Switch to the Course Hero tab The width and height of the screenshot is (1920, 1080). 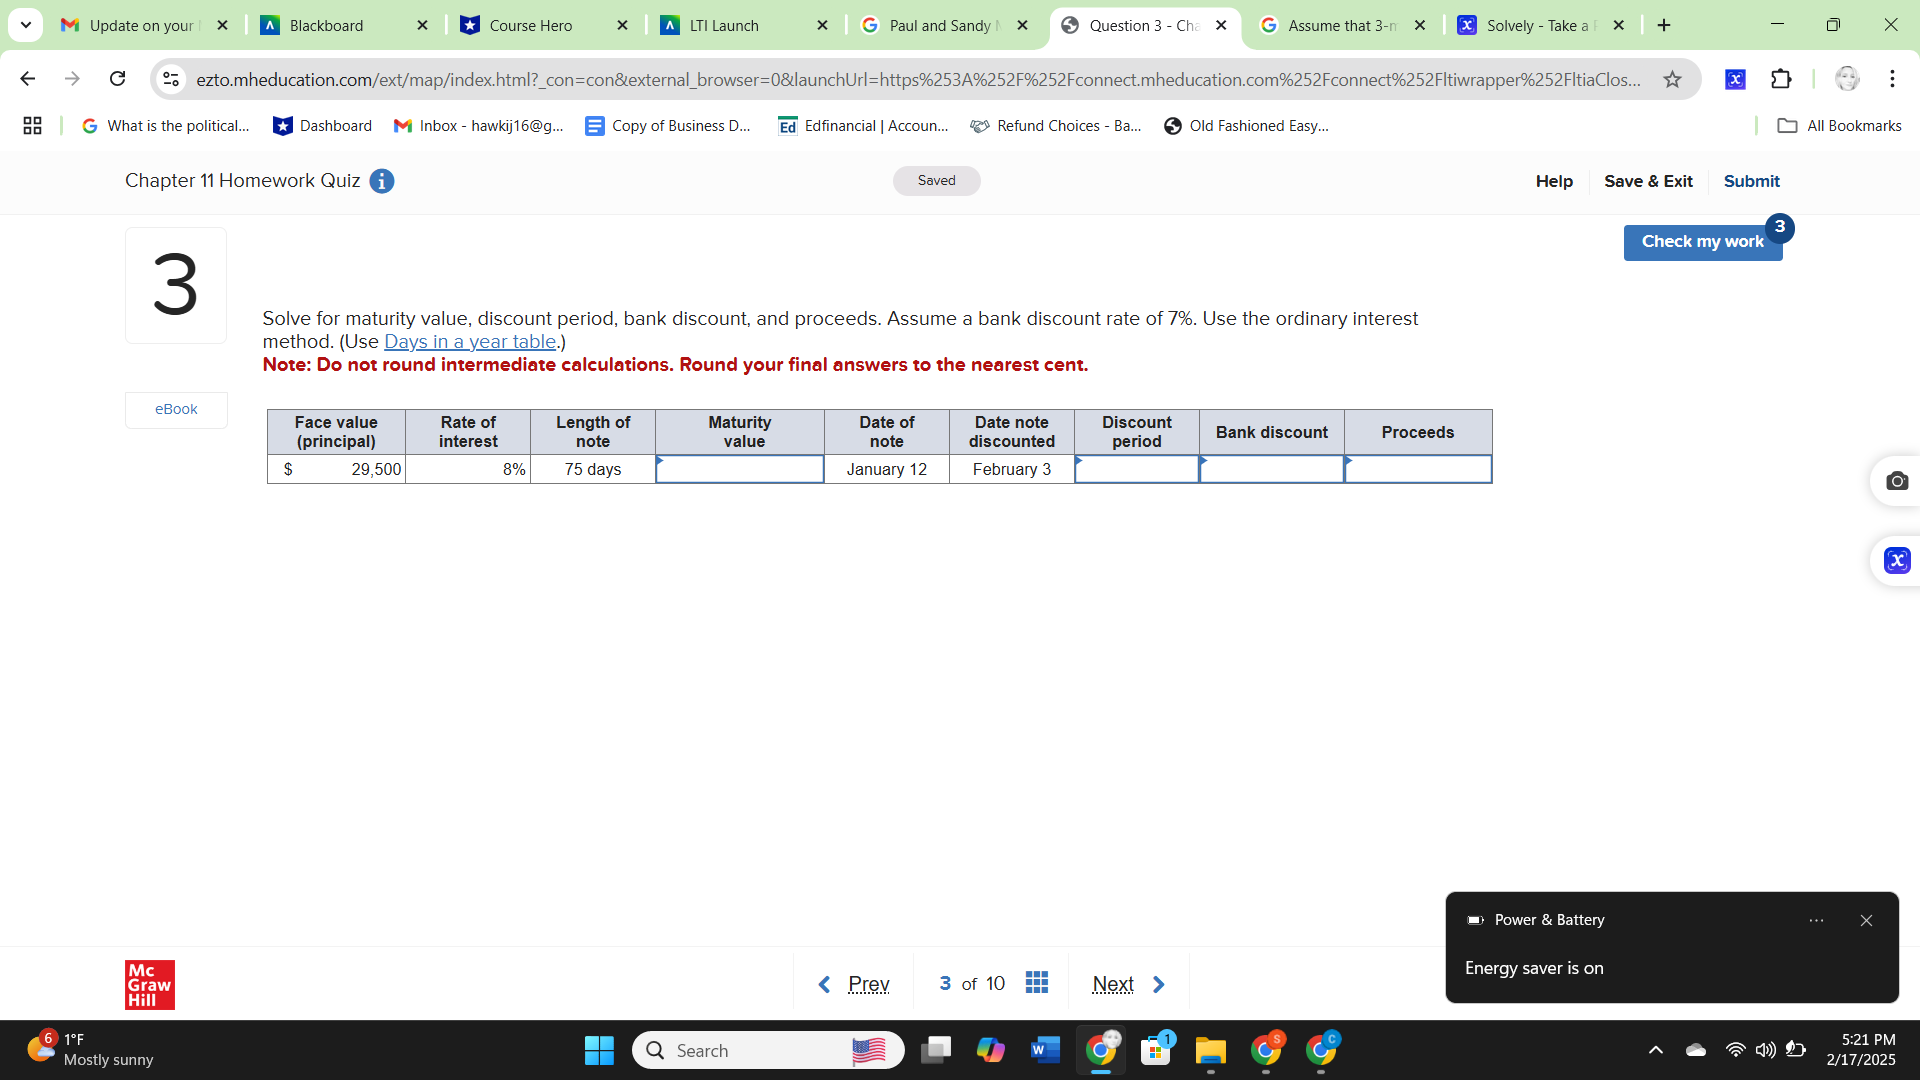(531, 25)
